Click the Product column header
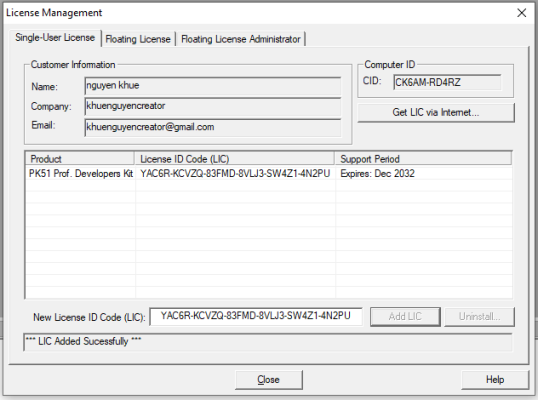Viewport: 538px width, 400px height. [80, 159]
